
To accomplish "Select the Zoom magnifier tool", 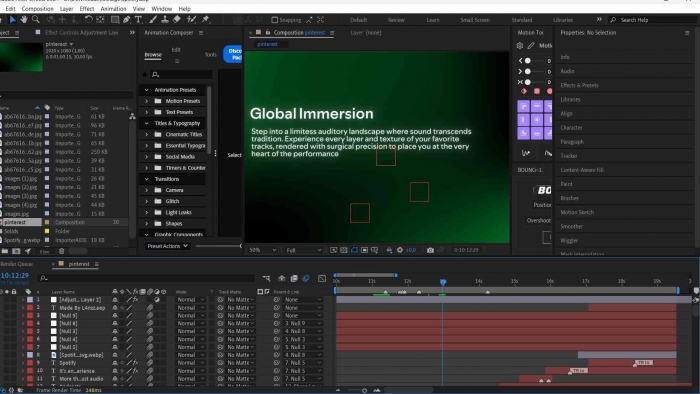I will tap(35, 20).
